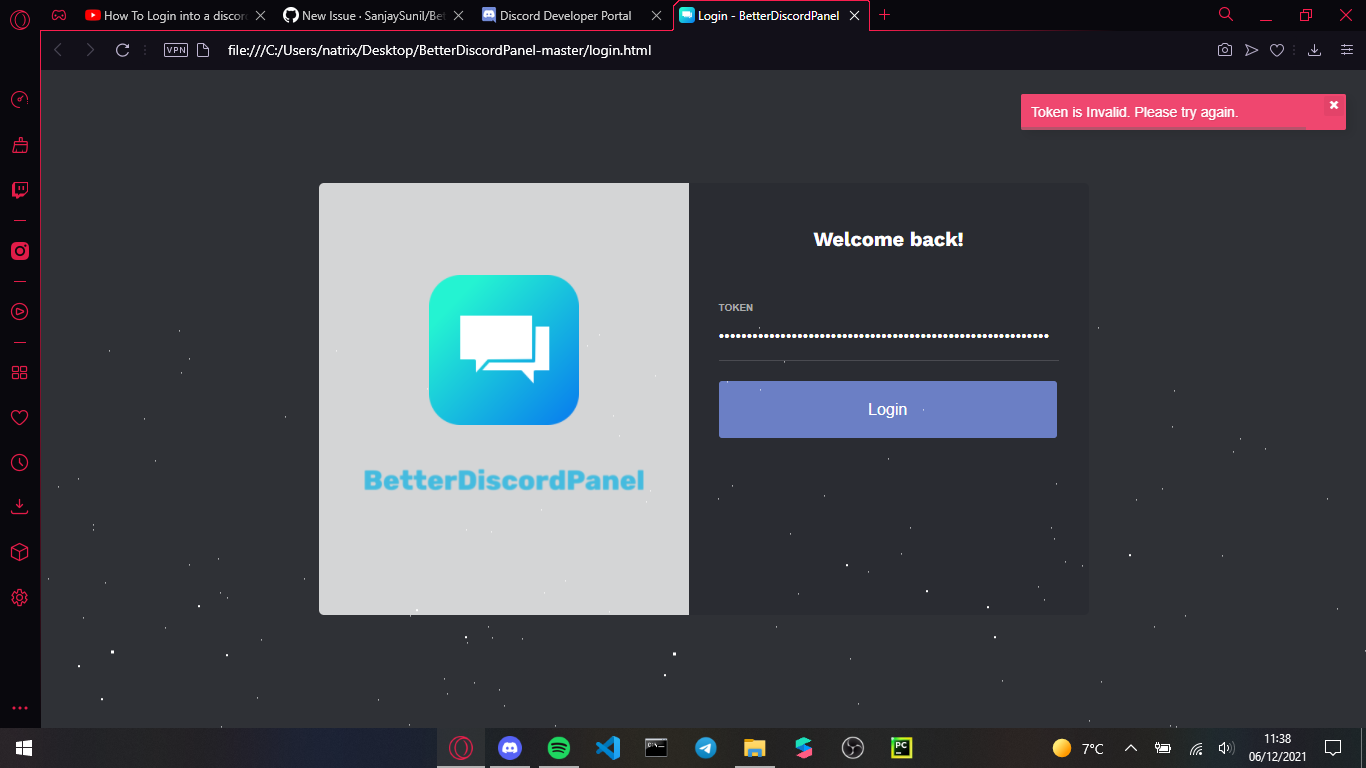The image size is (1366, 768).
Task: Switch to the Discord Developer Portal tab
Action: coord(572,15)
